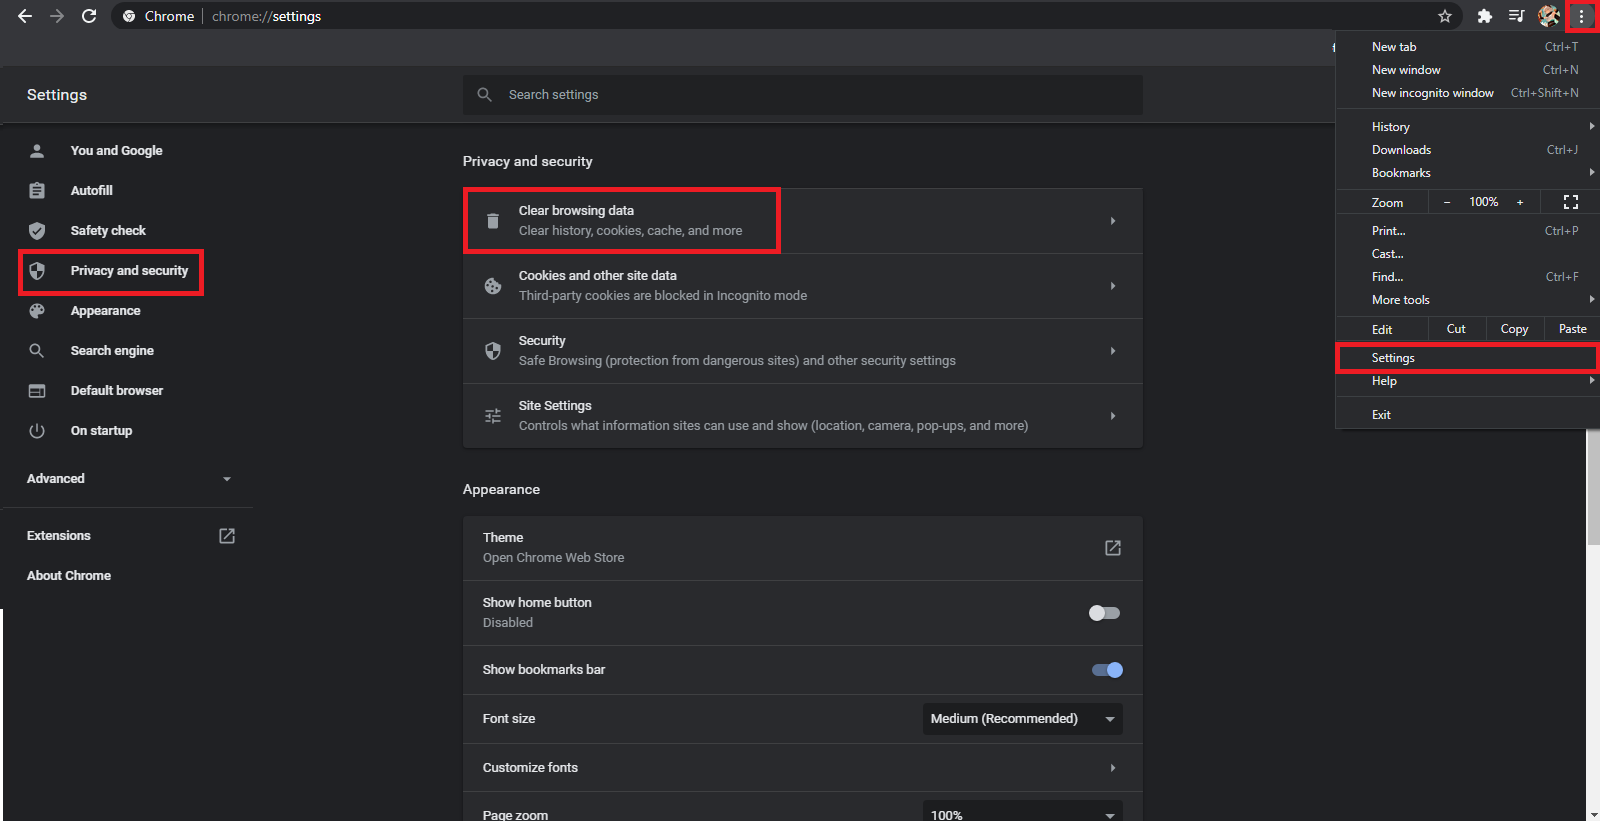This screenshot has height=821, width=1600.
Task: Choose New incognito window from menu
Action: pyautogui.click(x=1467, y=93)
